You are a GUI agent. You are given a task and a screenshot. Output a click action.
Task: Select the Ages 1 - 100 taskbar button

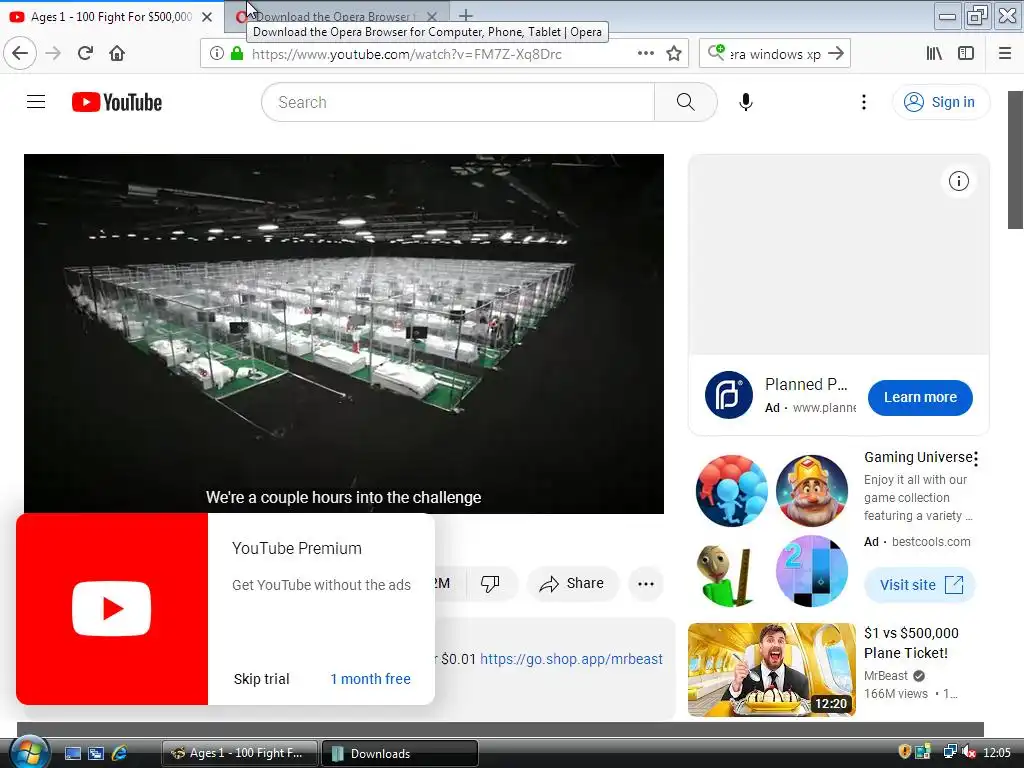(240, 753)
